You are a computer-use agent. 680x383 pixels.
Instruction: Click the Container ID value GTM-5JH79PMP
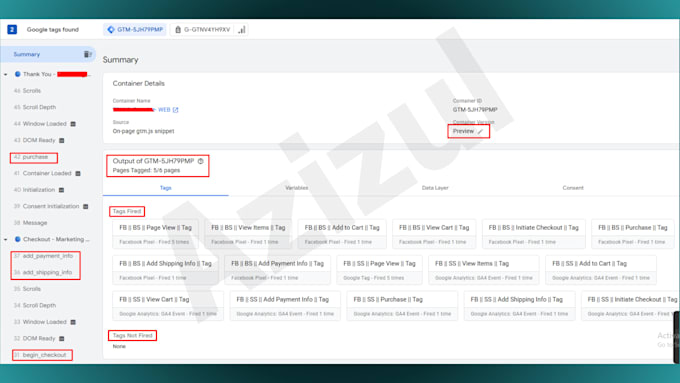point(475,110)
